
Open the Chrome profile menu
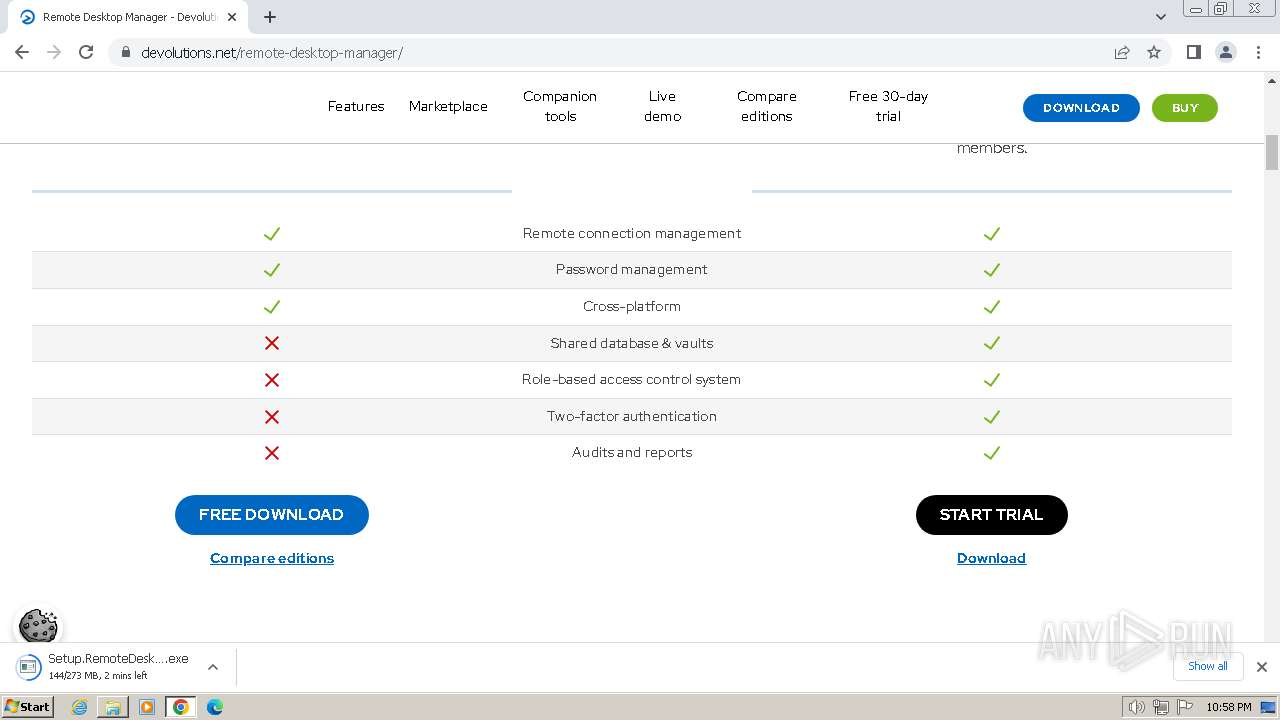click(x=1226, y=52)
